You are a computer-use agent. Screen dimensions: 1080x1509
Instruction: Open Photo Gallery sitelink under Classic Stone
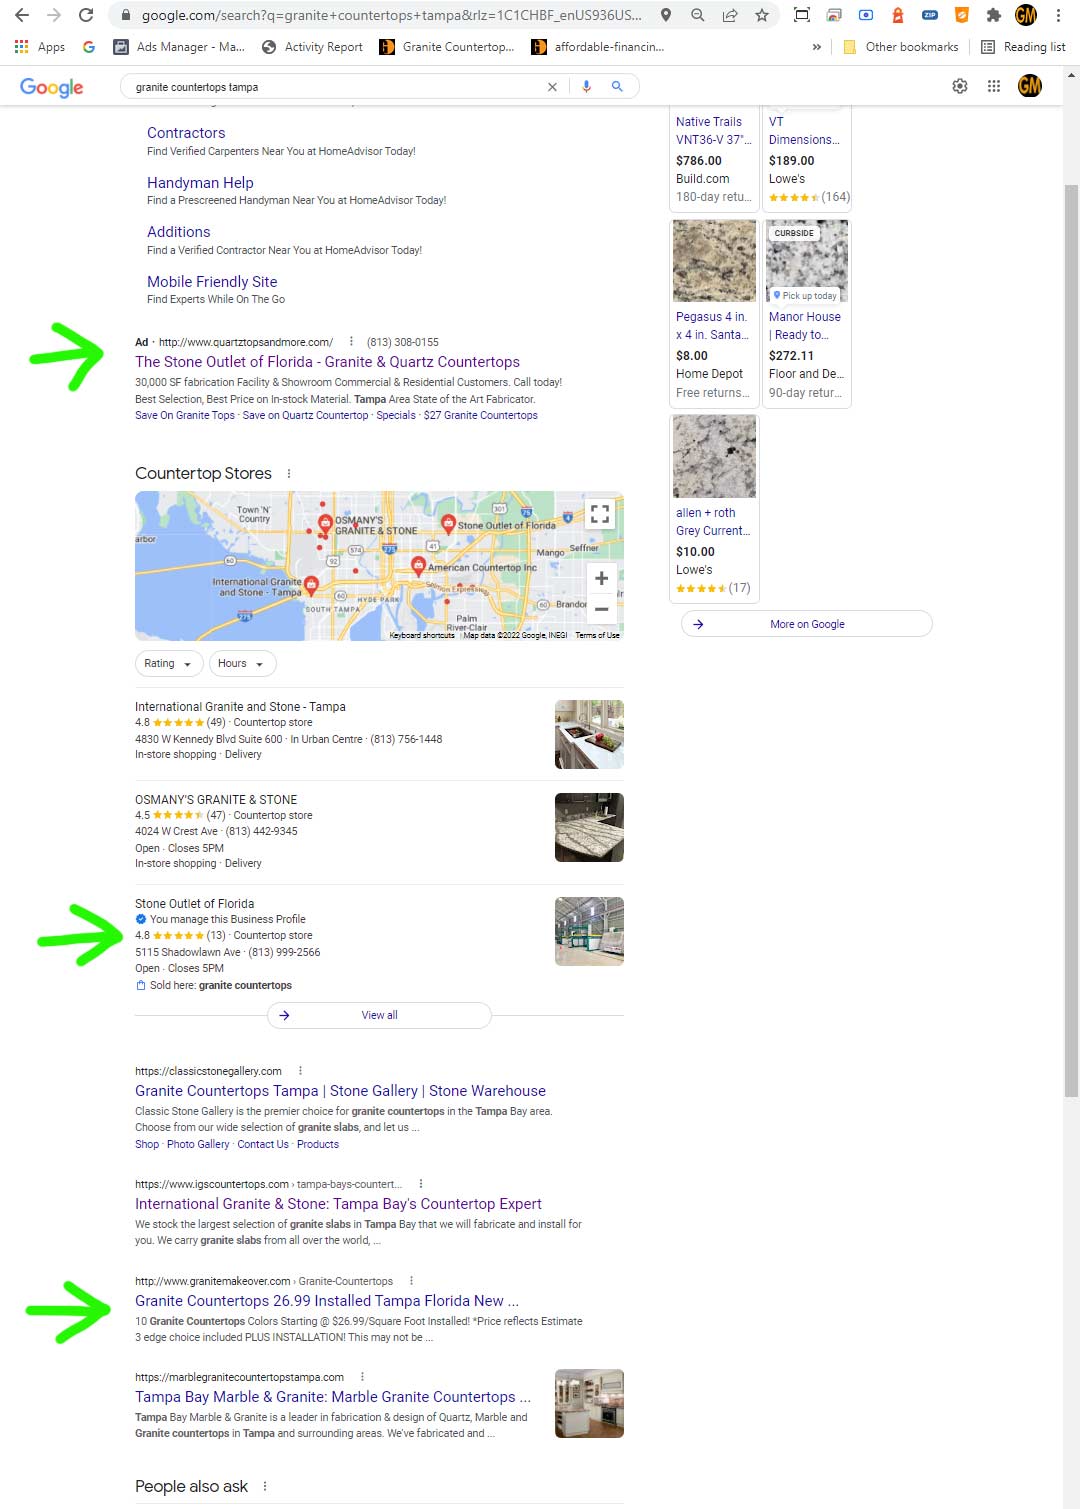tap(198, 1145)
